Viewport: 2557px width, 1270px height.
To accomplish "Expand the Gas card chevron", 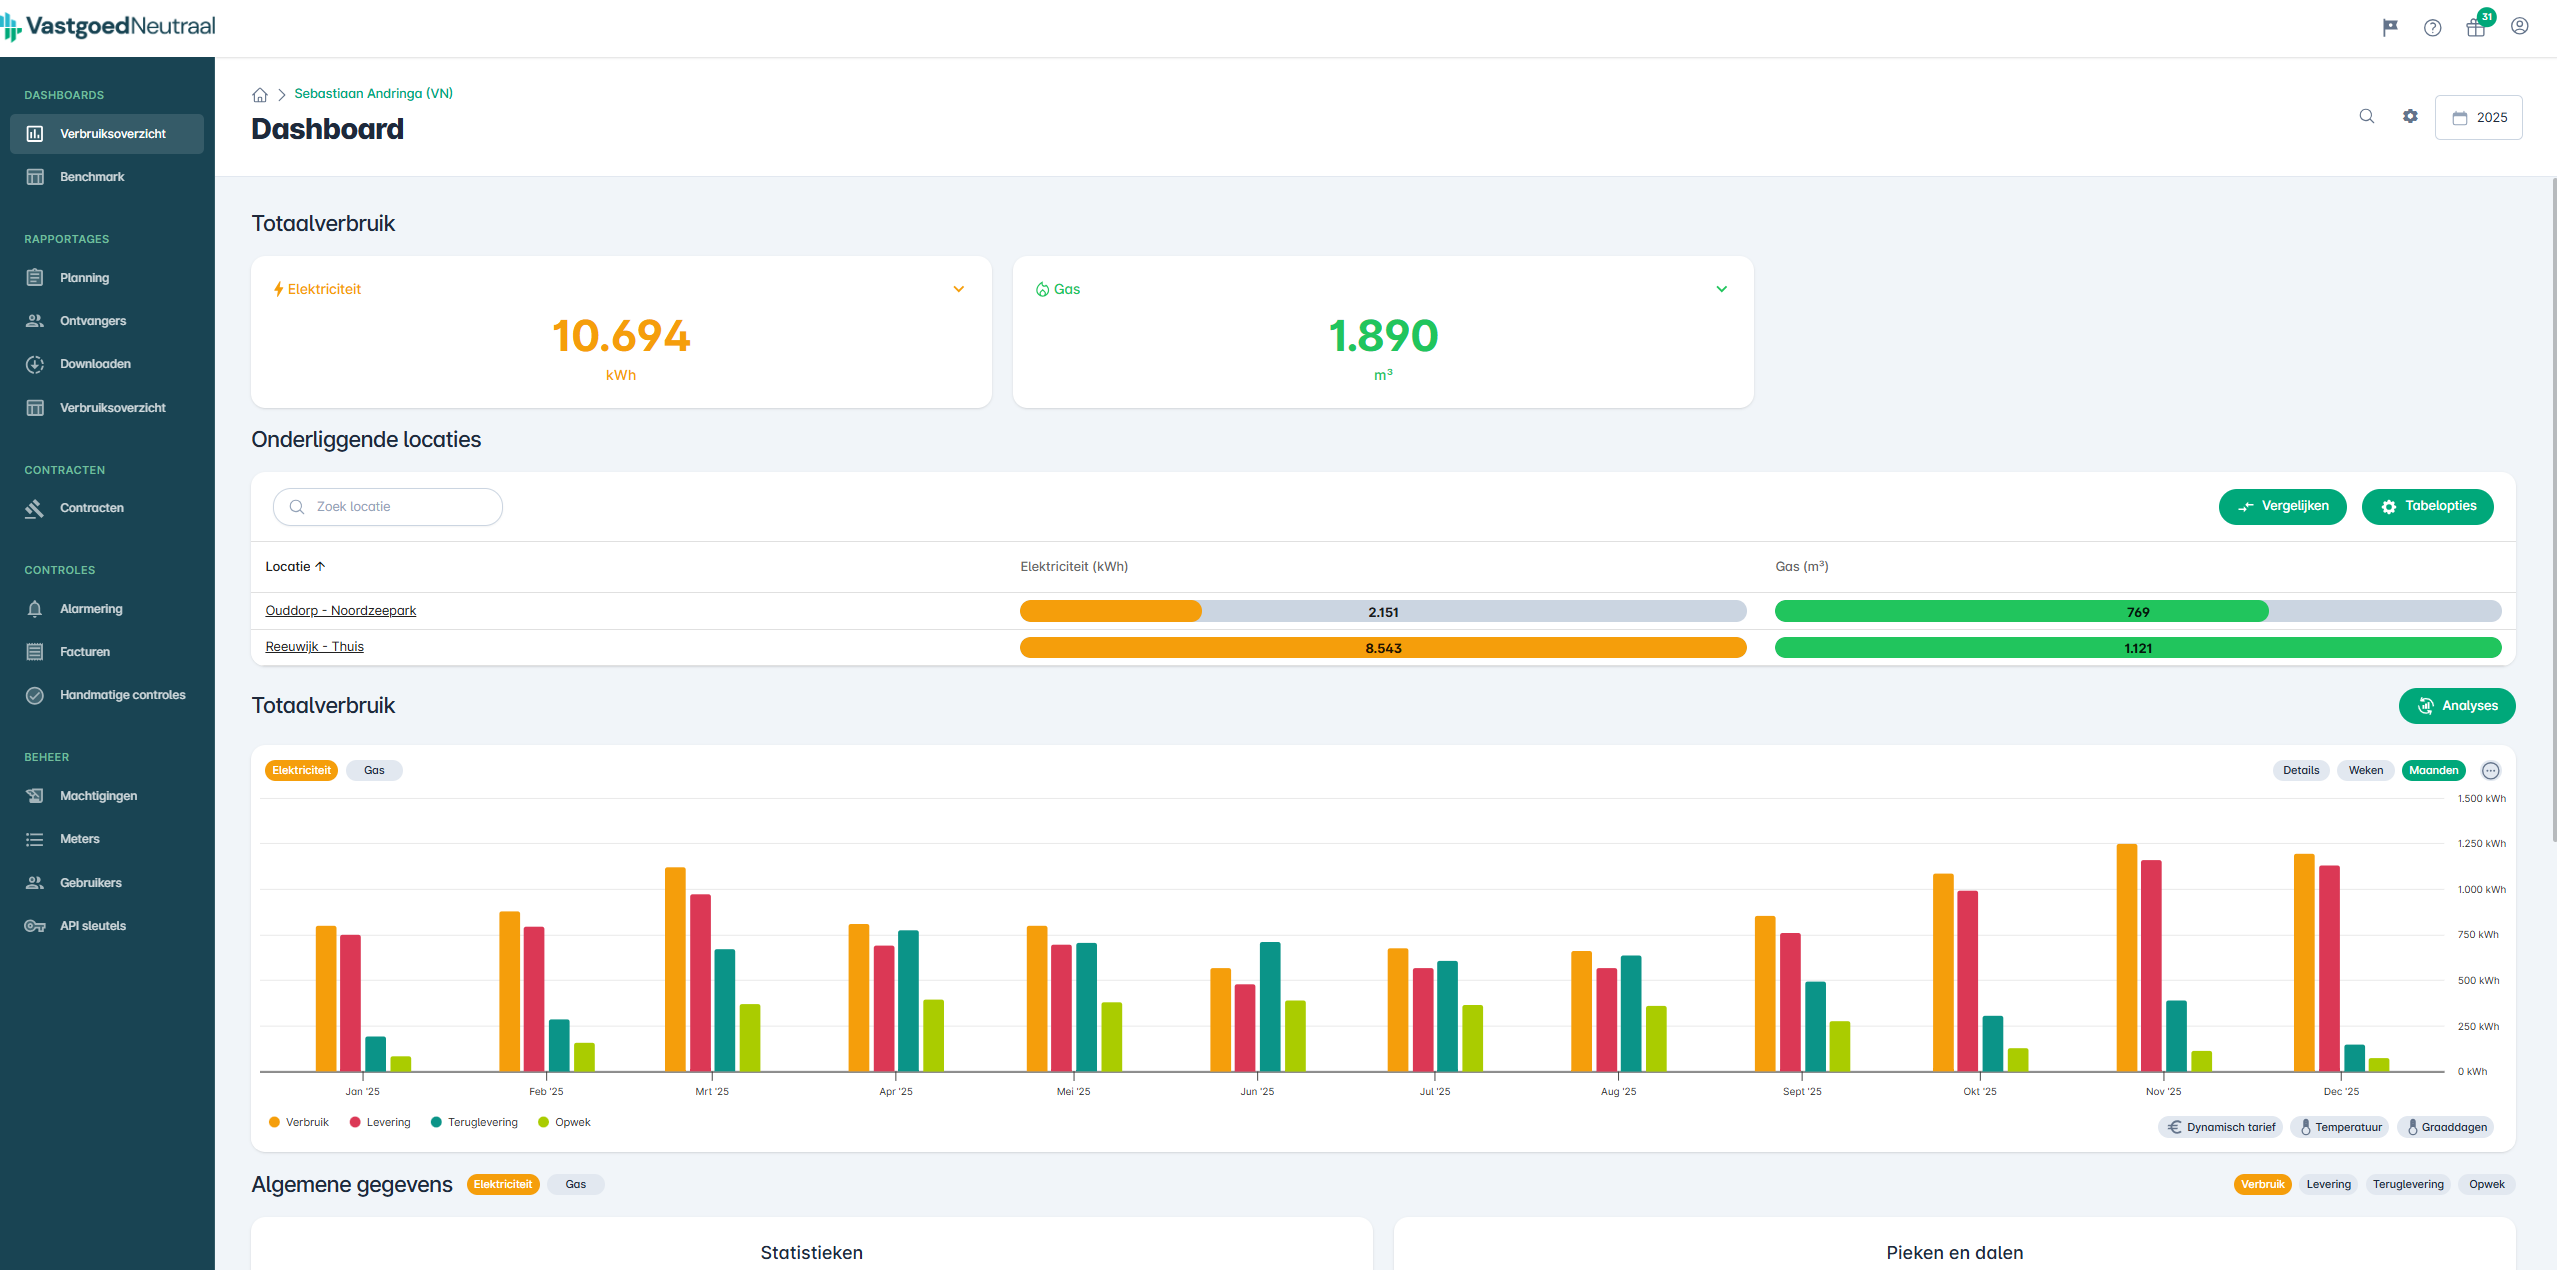I will coord(1721,289).
